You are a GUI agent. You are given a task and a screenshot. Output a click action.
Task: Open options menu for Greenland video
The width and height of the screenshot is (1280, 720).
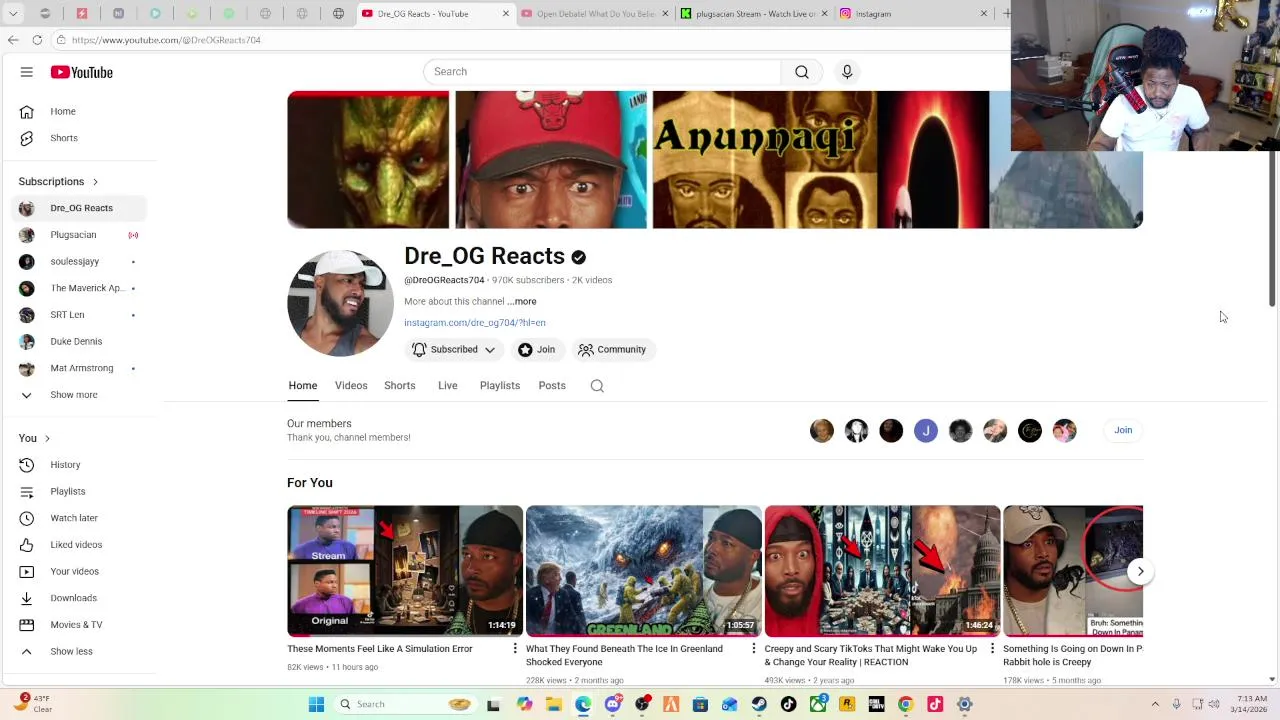coord(754,650)
